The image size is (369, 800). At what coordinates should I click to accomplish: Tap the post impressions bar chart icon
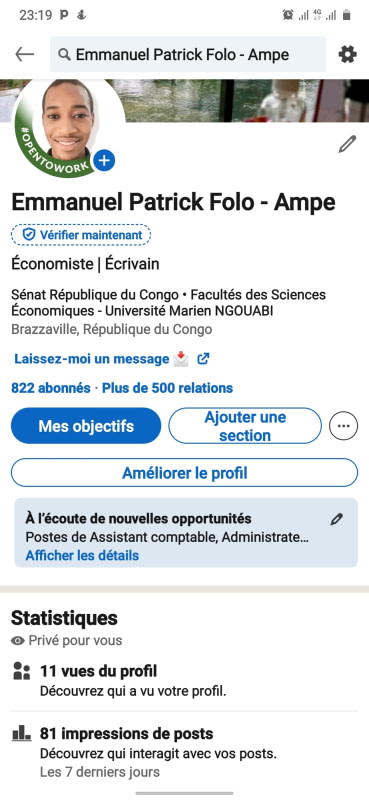click(x=21, y=735)
